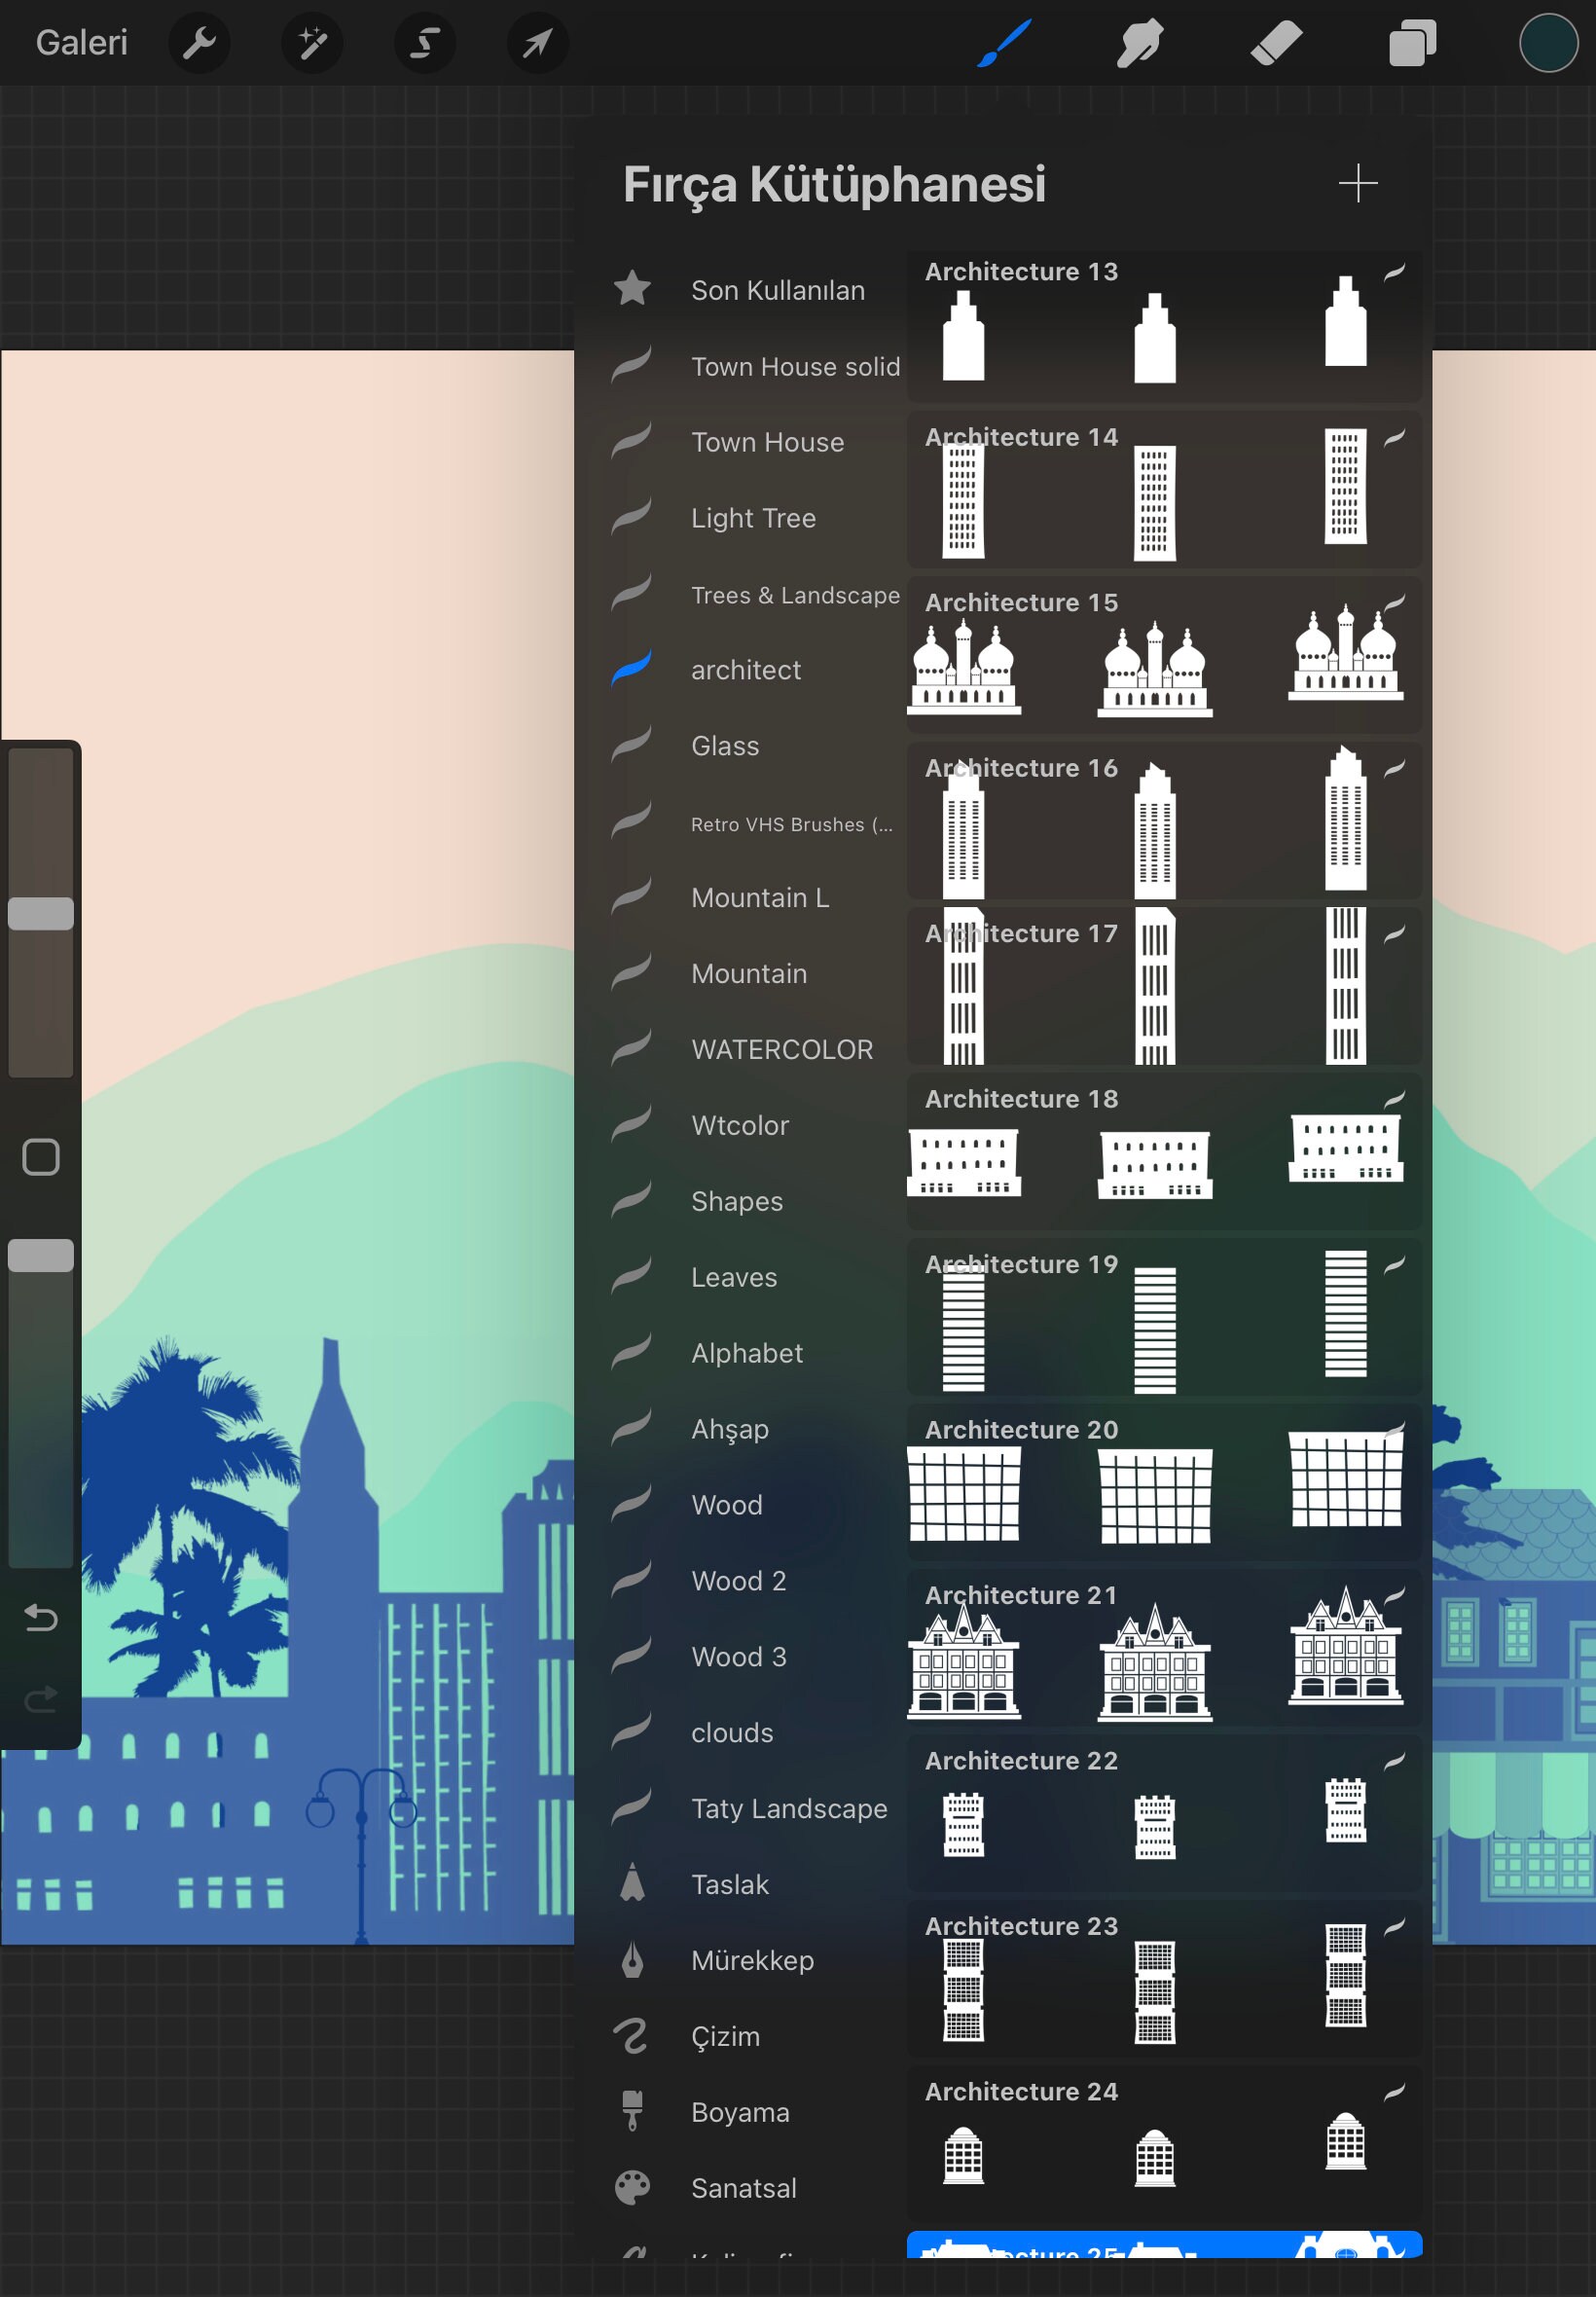The width and height of the screenshot is (1596, 2297).
Task: Adjust the brush size slider
Action: [42, 911]
